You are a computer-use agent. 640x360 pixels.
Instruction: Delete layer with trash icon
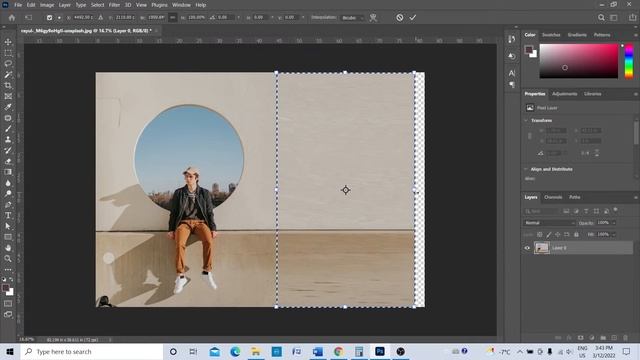point(625,338)
